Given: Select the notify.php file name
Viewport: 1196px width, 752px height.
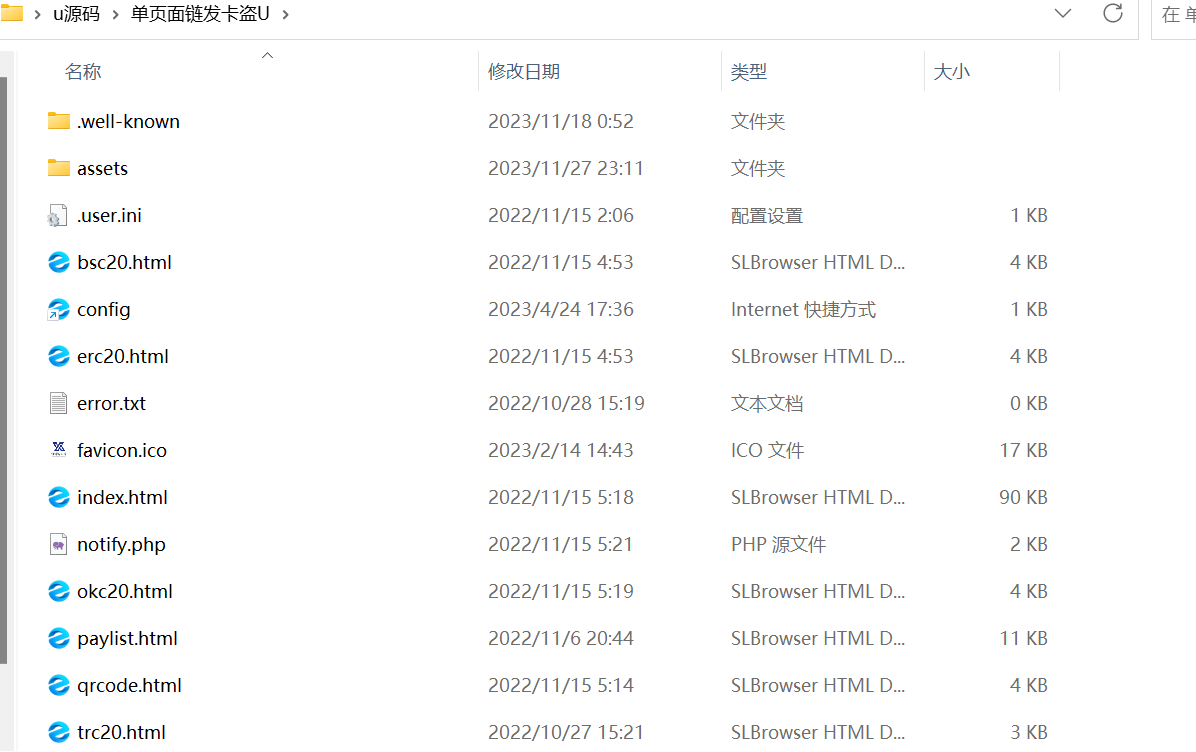Looking at the screenshot, I should (121, 545).
